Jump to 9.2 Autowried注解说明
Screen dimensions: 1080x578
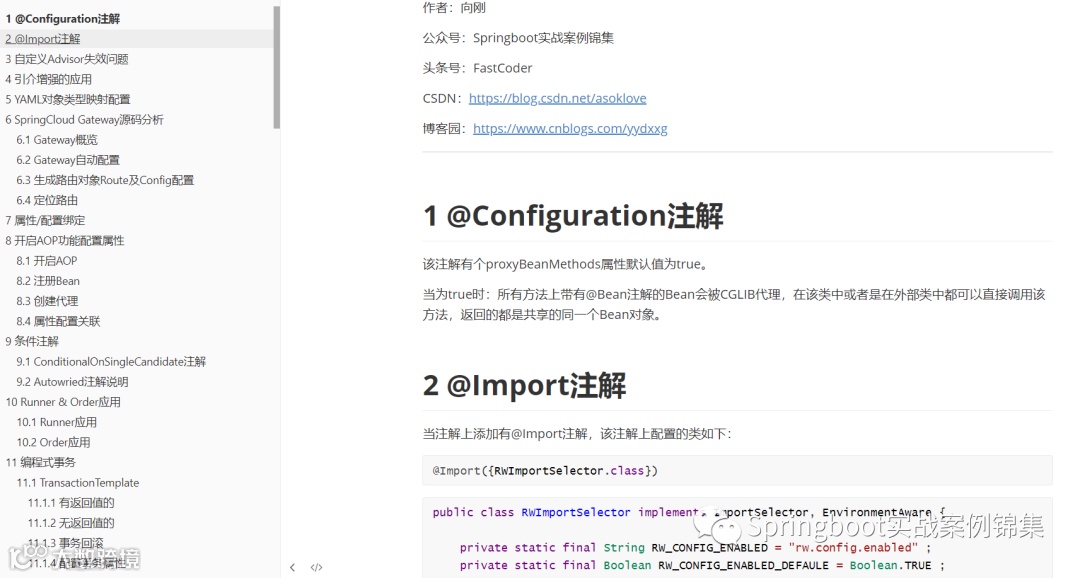click(72, 382)
